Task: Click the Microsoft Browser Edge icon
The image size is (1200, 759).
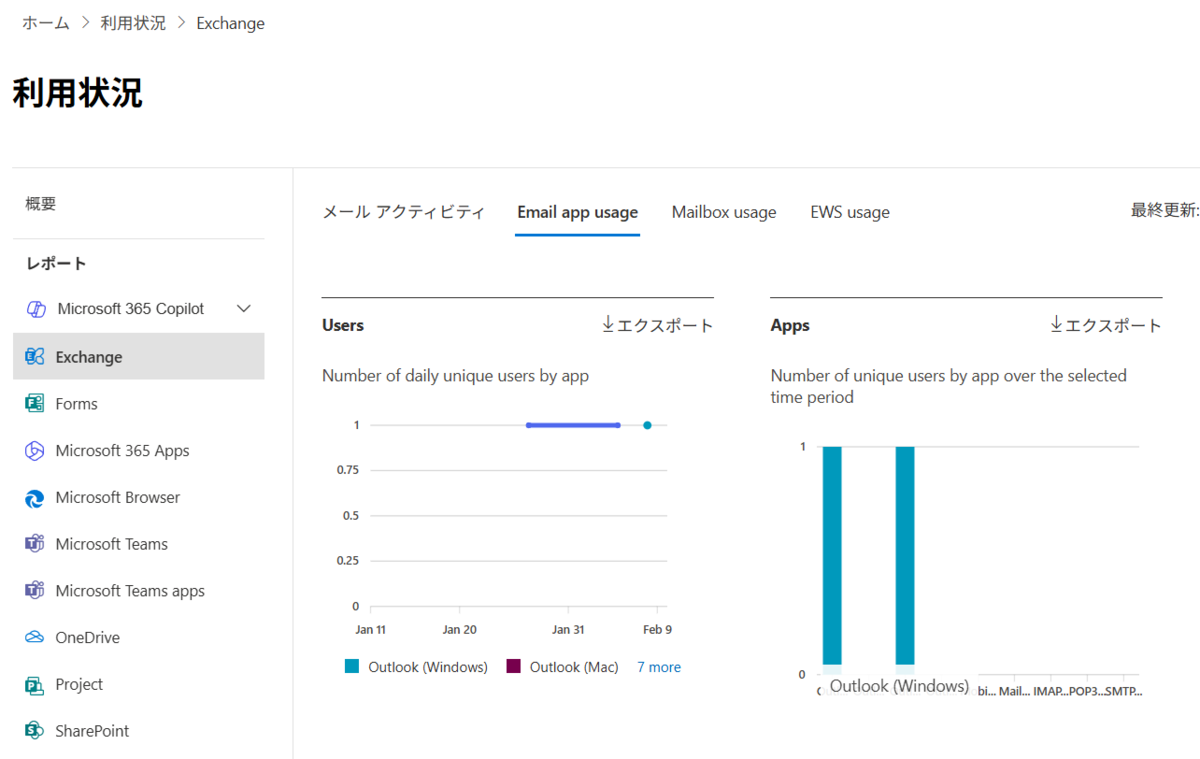Action: coord(35,498)
